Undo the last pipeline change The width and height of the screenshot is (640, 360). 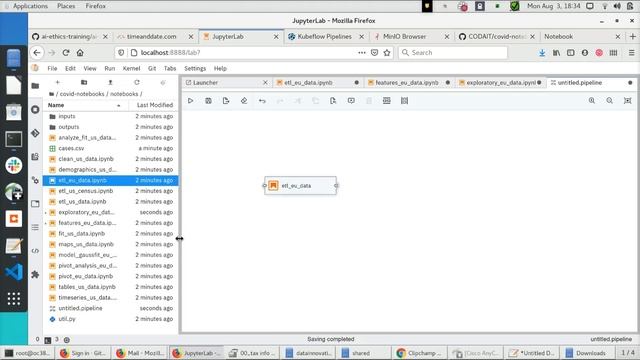coord(262,101)
